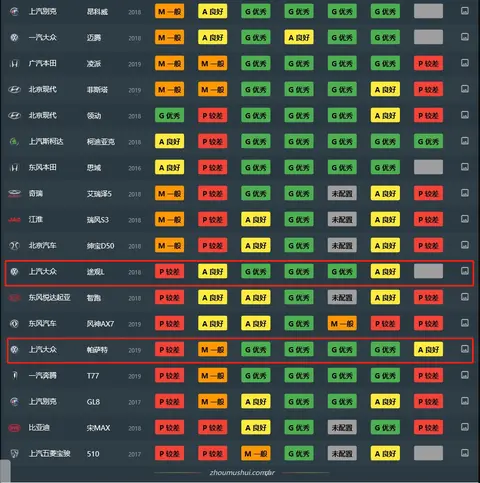Click the green G 优秀 badge in the 领动 row's first column
Screen dimensions: 480x483
coord(169,115)
